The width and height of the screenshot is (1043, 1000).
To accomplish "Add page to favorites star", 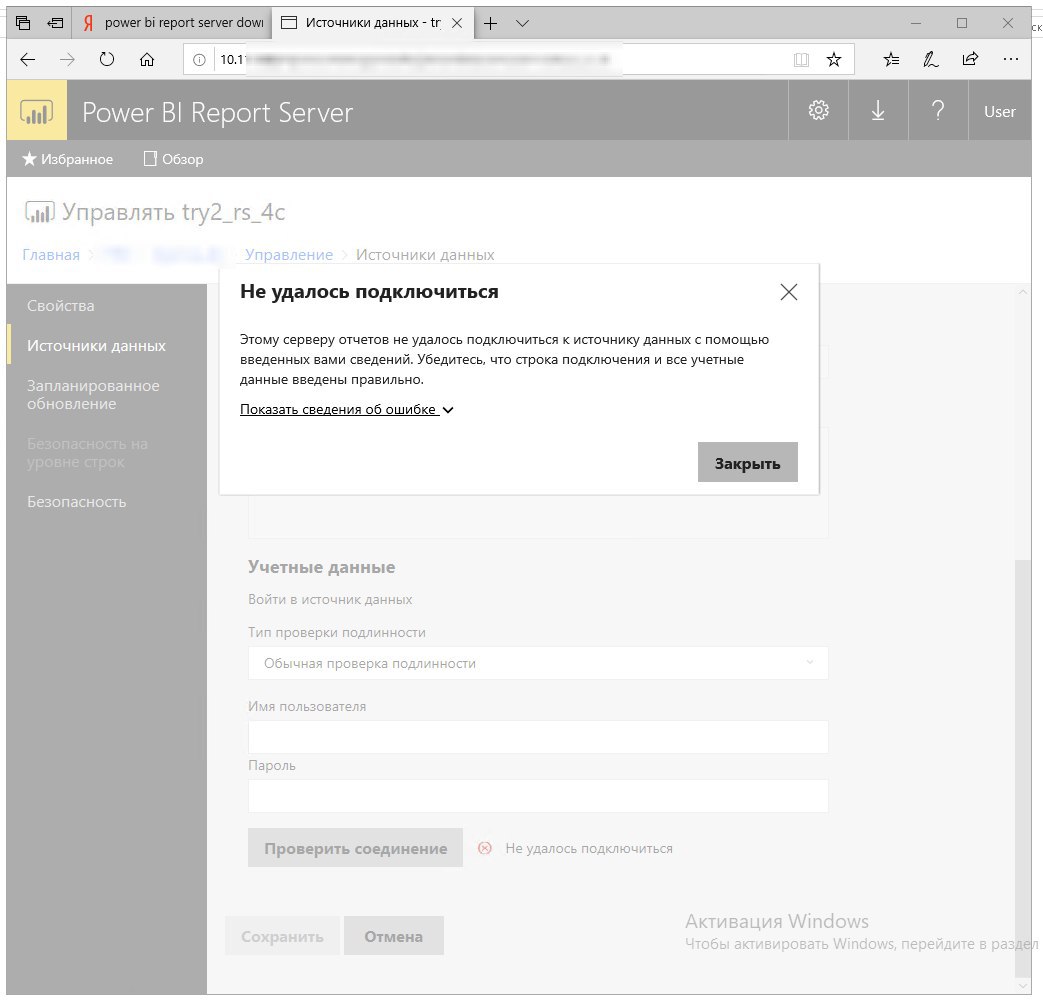I will click(x=833, y=60).
